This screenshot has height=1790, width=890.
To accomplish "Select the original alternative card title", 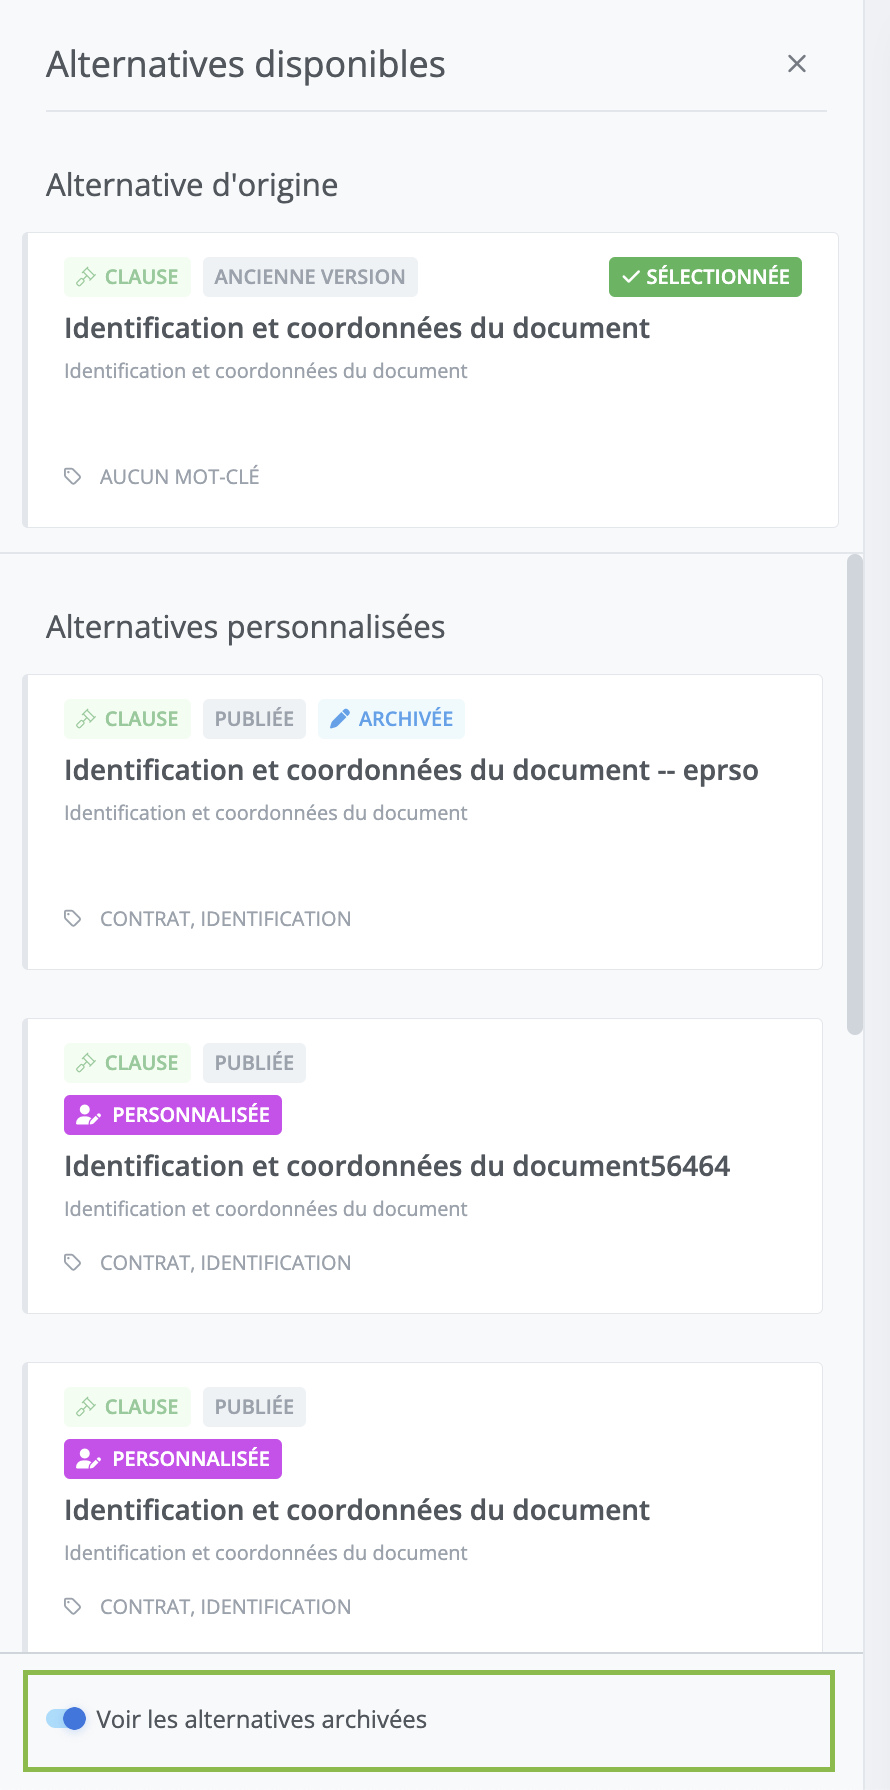I will (357, 328).
